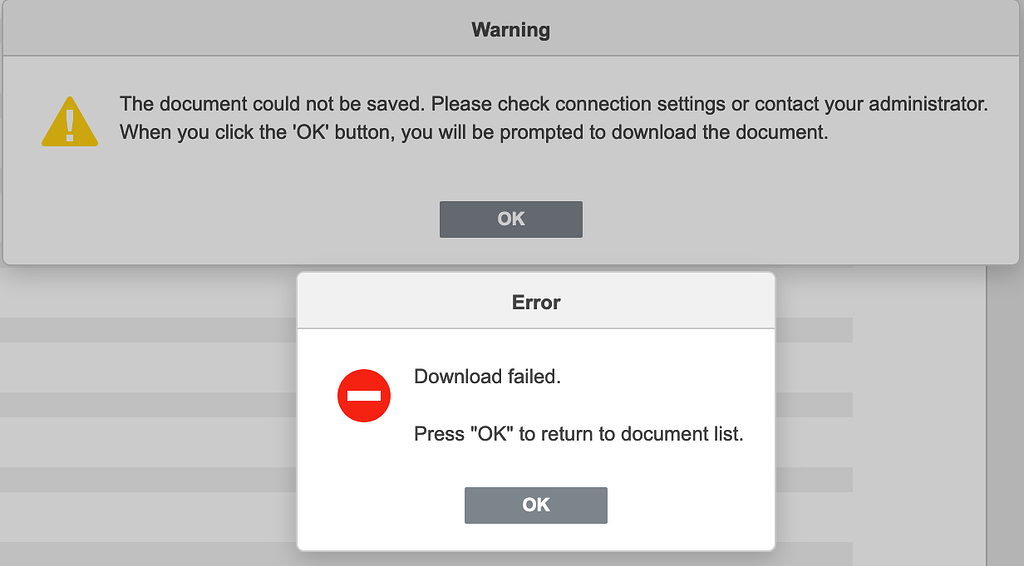Click the "Warning" dialog title text
This screenshot has width=1024, height=566.
(x=510, y=30)
